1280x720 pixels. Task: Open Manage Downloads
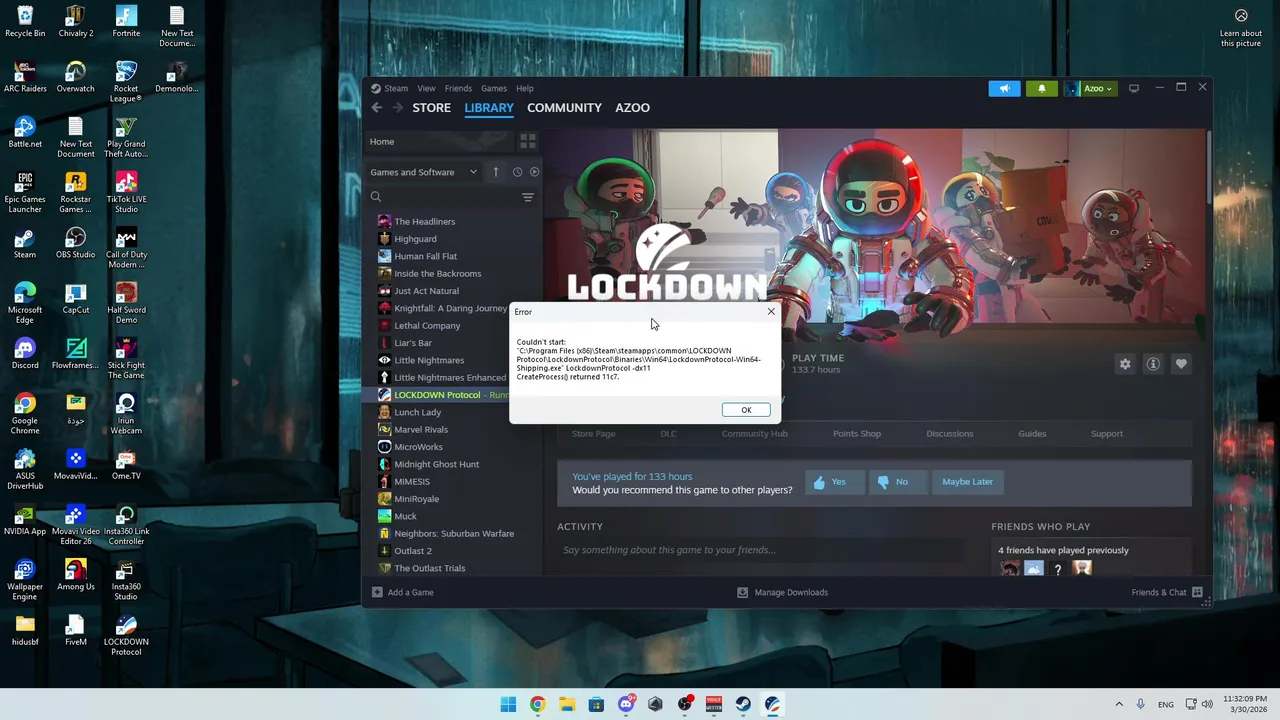click(782, 592)
